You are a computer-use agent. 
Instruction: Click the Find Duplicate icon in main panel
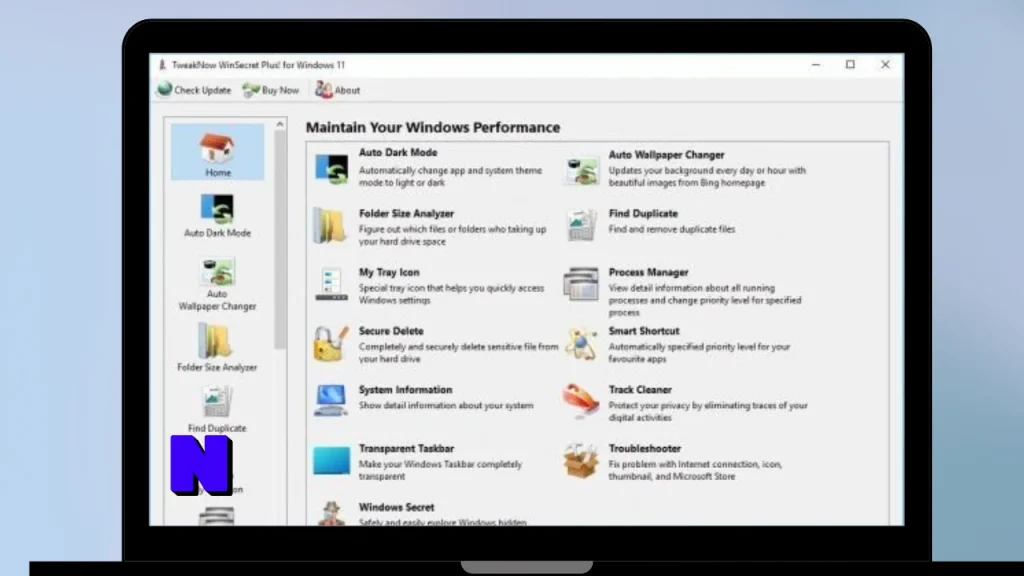click(x=581, y=225)
